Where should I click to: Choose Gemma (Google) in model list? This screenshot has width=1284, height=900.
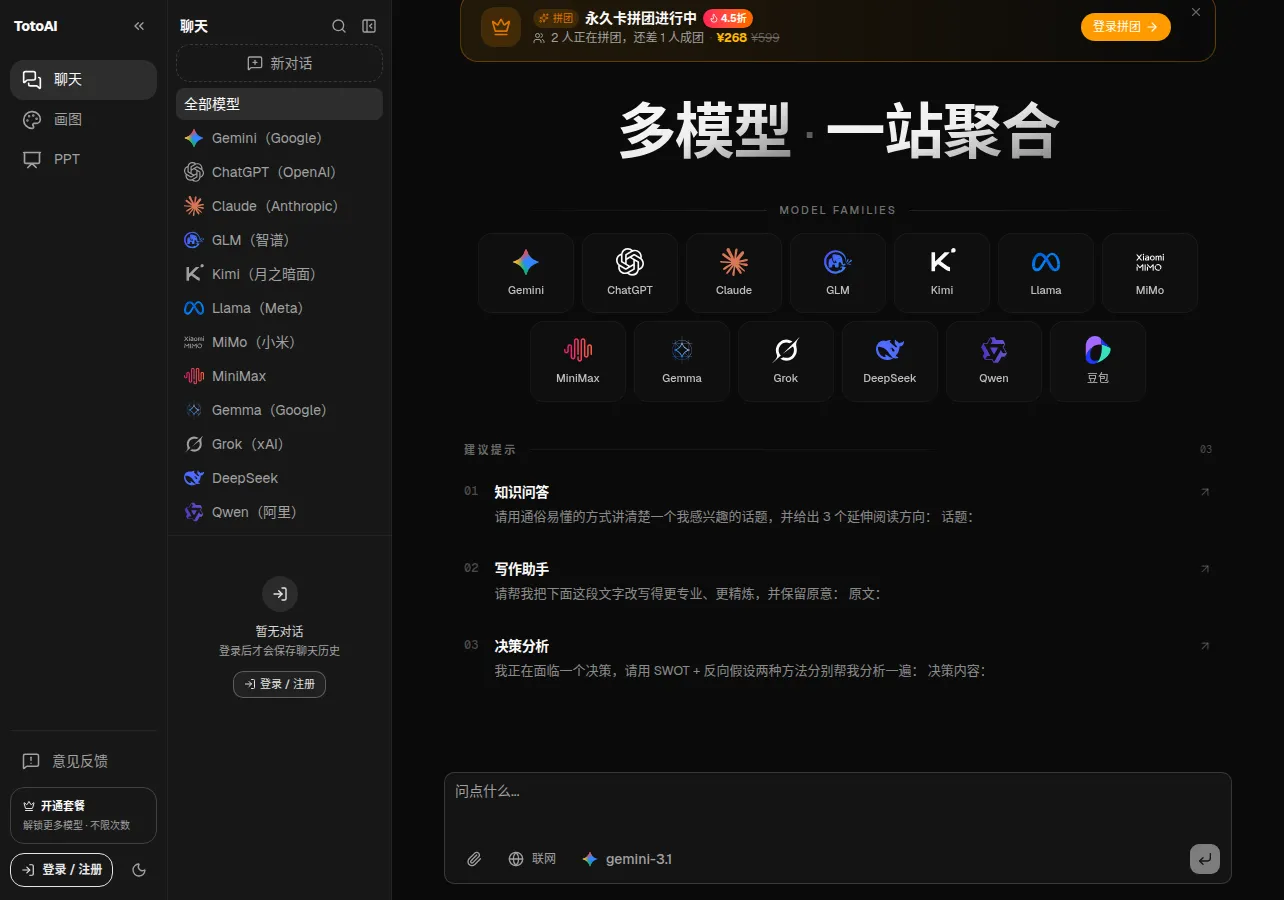[x=279, y=410]
